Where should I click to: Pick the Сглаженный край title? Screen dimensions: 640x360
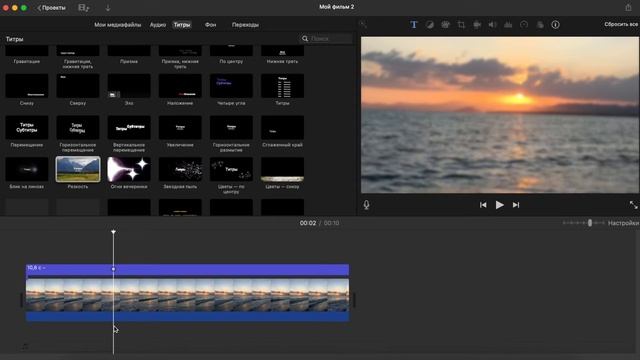pos(282,127)
